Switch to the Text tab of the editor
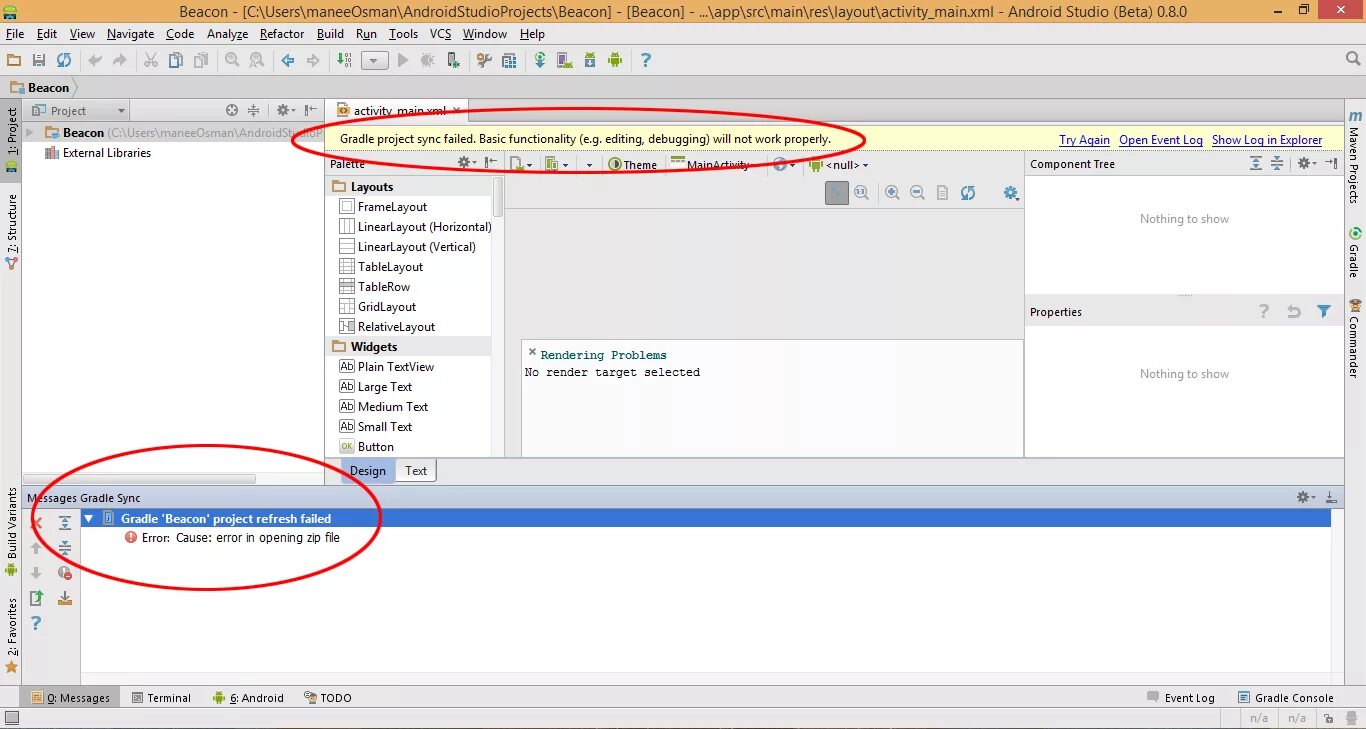 click(x=416, y=470)
